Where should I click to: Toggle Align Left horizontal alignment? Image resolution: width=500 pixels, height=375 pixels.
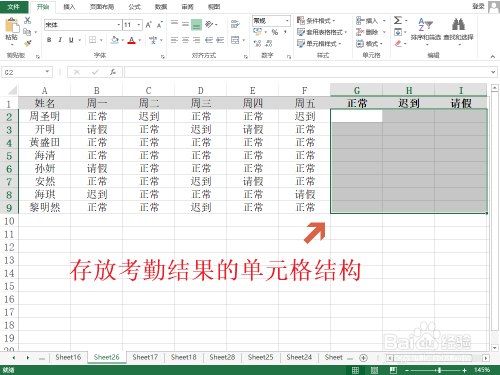[174, 40]
